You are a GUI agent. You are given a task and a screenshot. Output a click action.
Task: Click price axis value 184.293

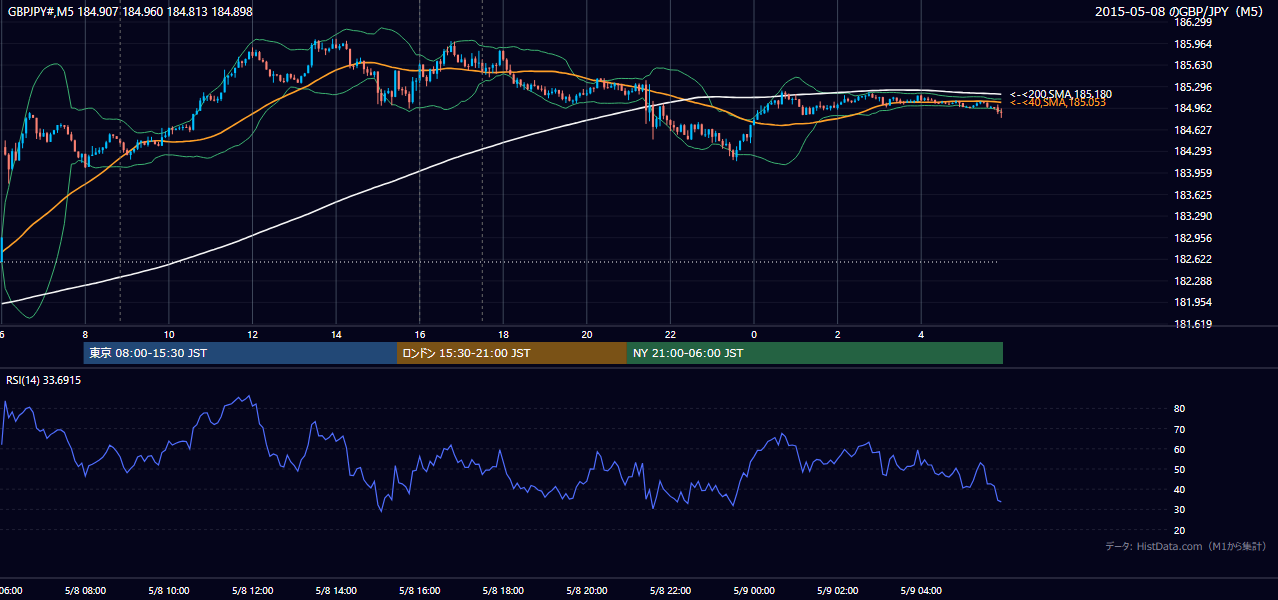pos(1194,152)
